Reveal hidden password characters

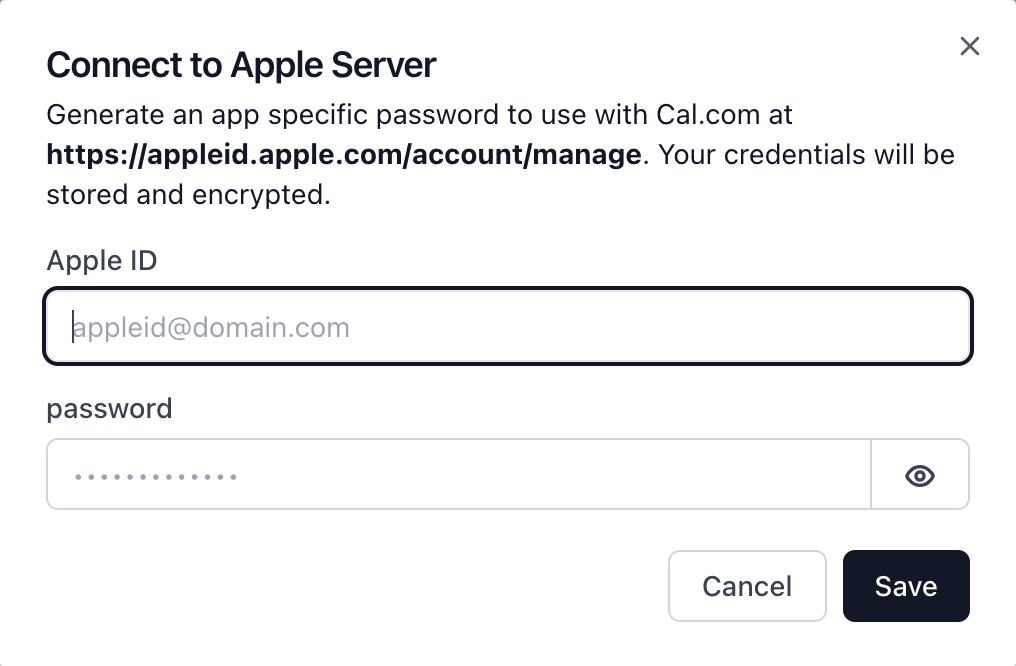(x=919, y=476)
